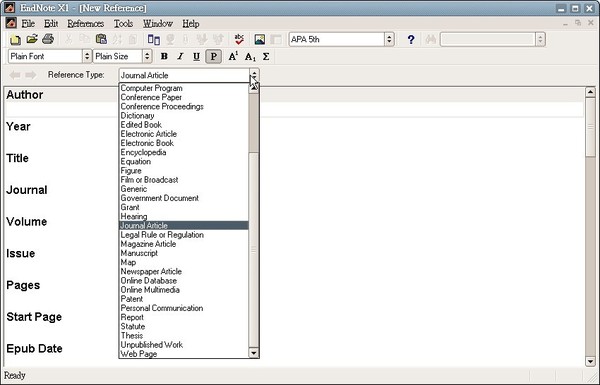
Task: Apply bold formatting
Action: pos(164,57)
